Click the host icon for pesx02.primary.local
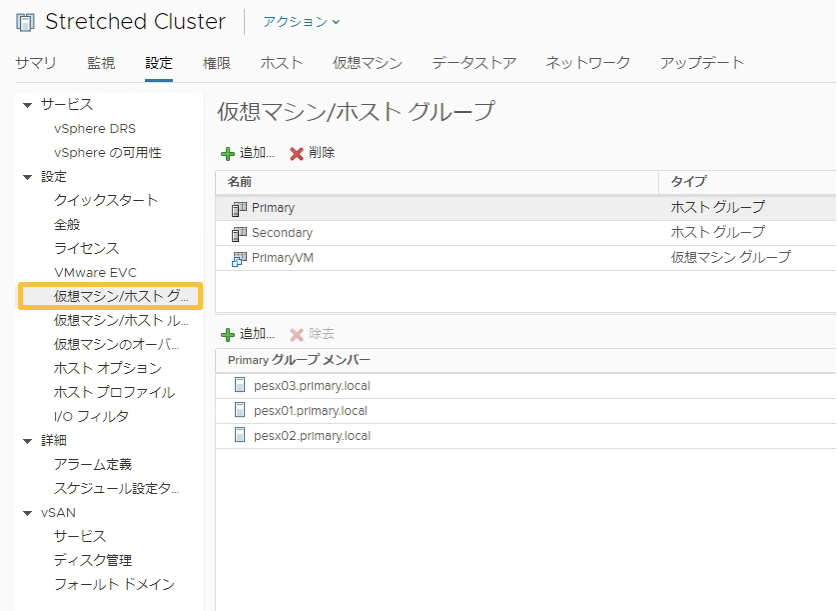The image size is (837, 611). pos(240,435)
